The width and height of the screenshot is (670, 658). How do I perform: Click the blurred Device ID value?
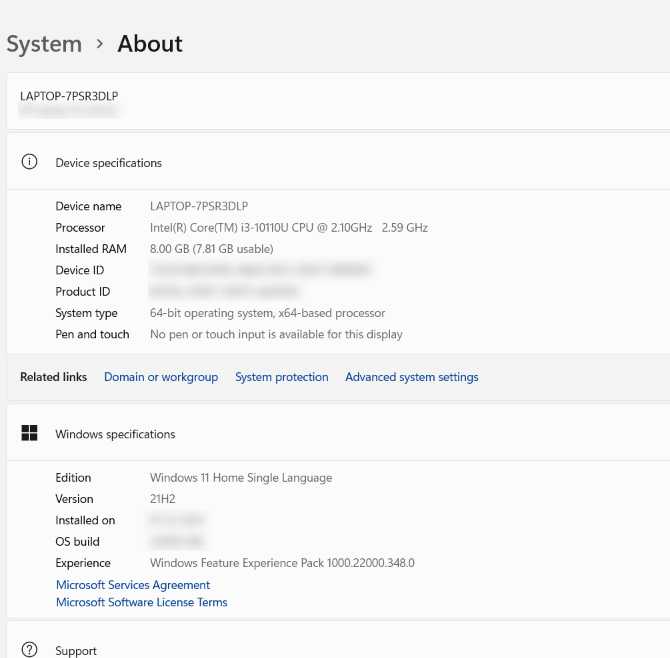pyautogui.click(x=261, y=270)
